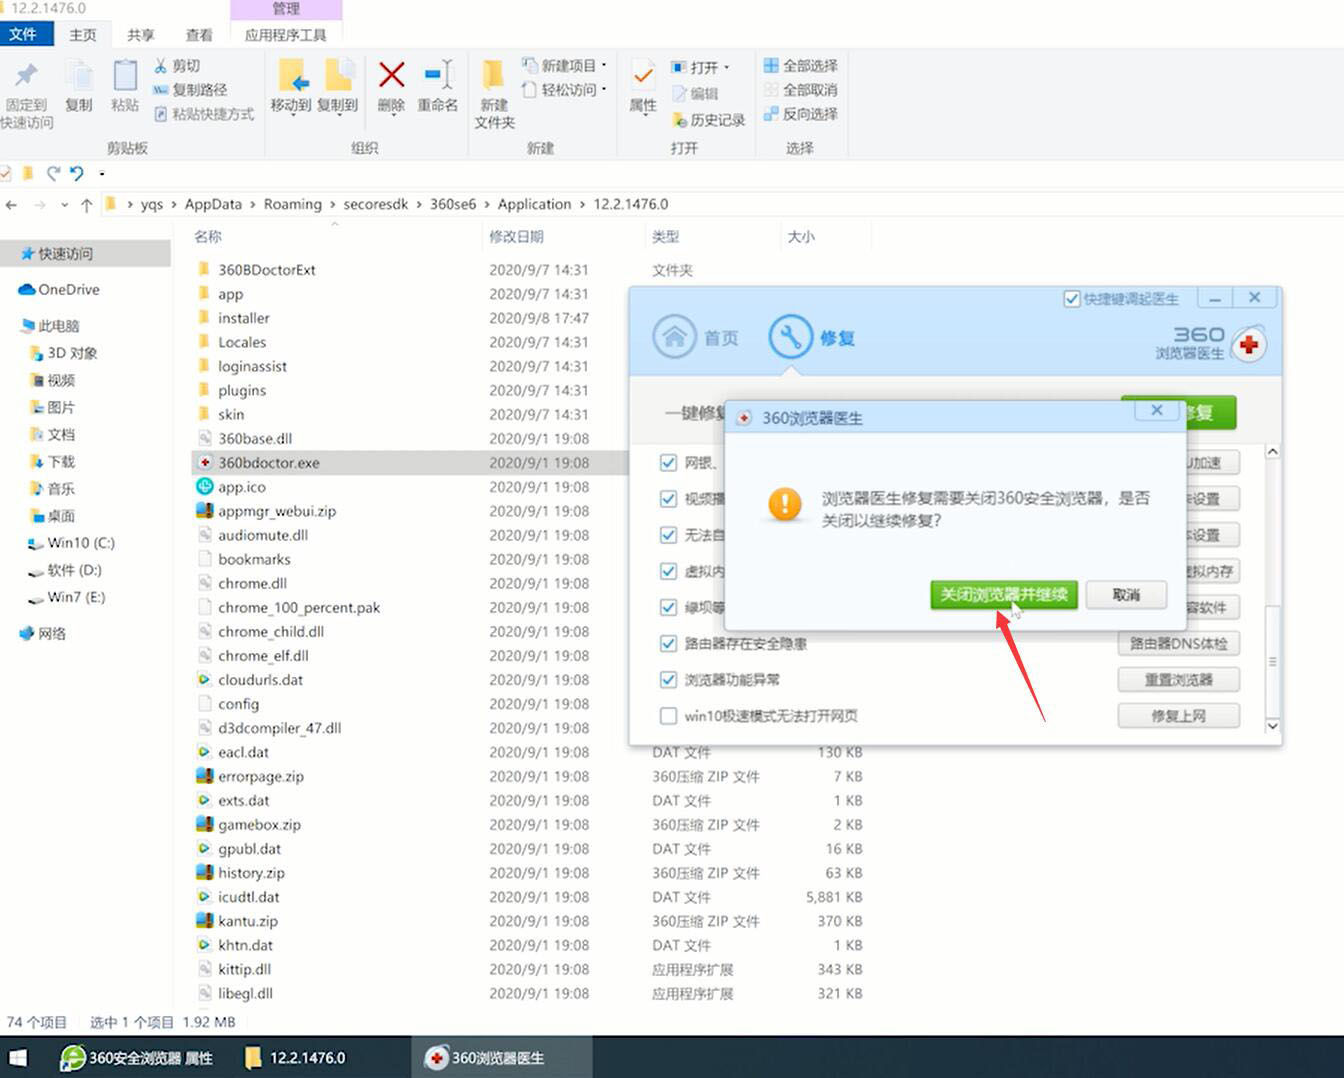
Task: Select the history.zip file
Action: 251,873
